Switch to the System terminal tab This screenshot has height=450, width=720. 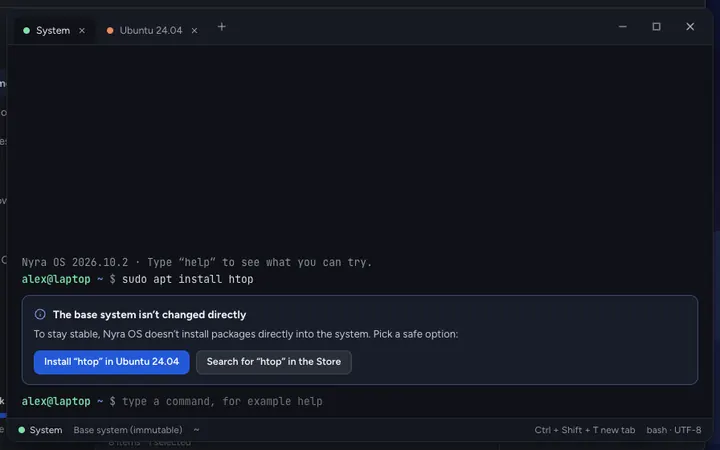point(54,31)
